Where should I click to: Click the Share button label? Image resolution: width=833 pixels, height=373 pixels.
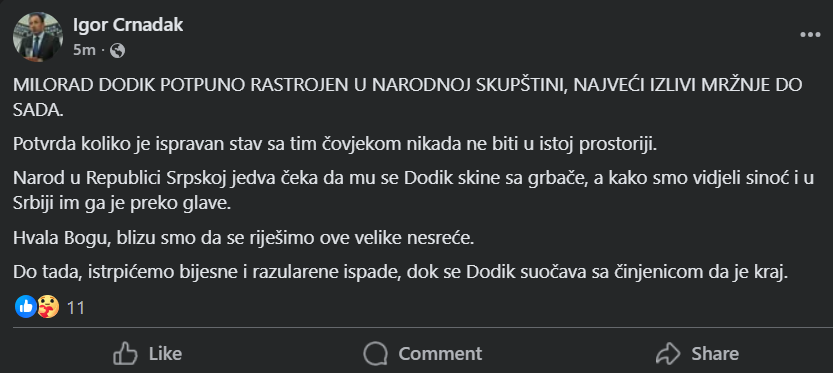(x=715, y=353)
